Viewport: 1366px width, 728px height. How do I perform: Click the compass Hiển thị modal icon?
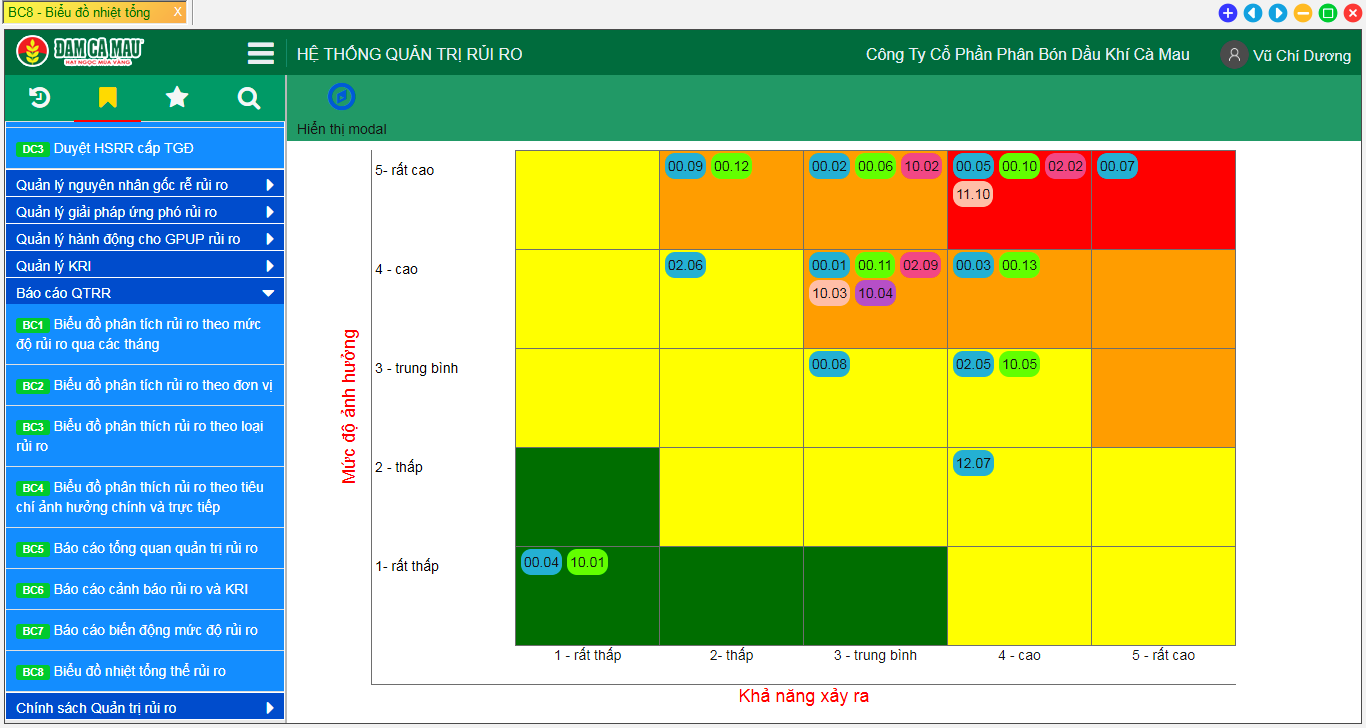[x=342, y=97]
